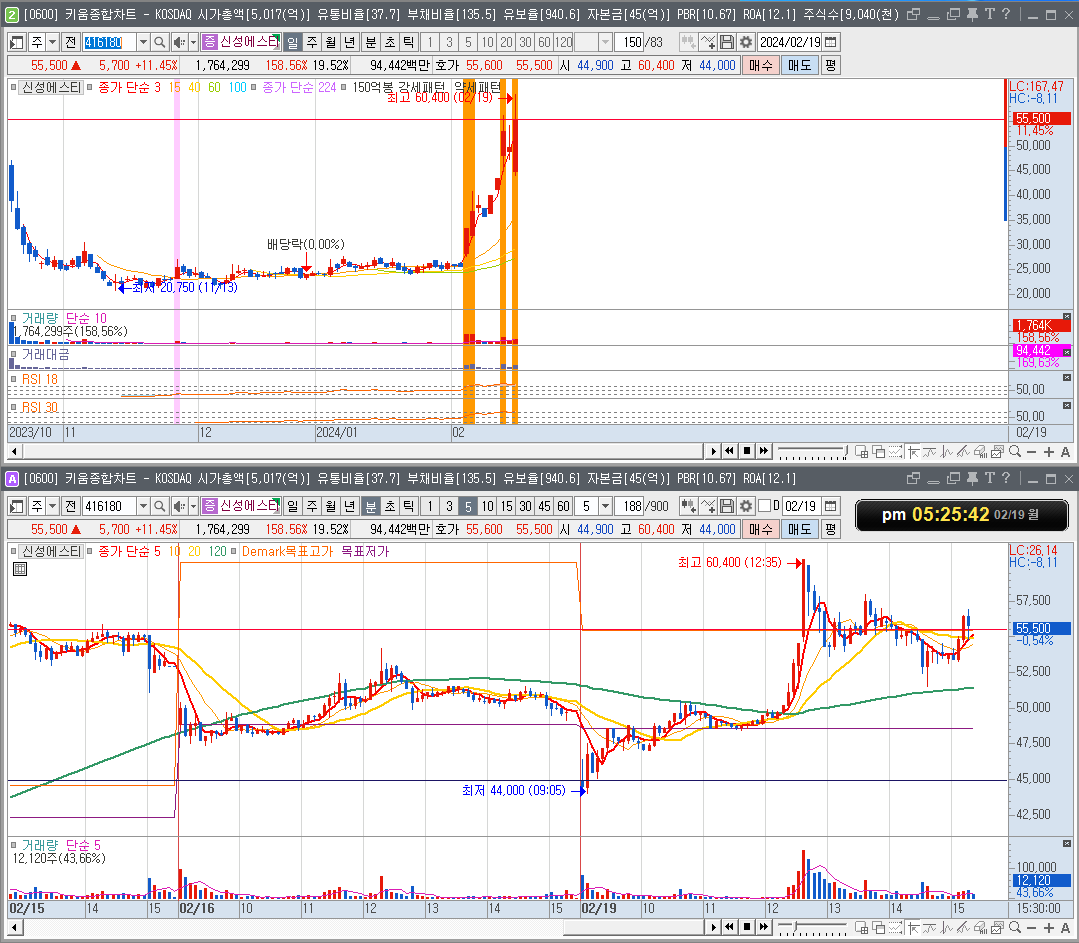
Task: Click the 전 button in the bottom chart toolbar
Action: [70, 507]
